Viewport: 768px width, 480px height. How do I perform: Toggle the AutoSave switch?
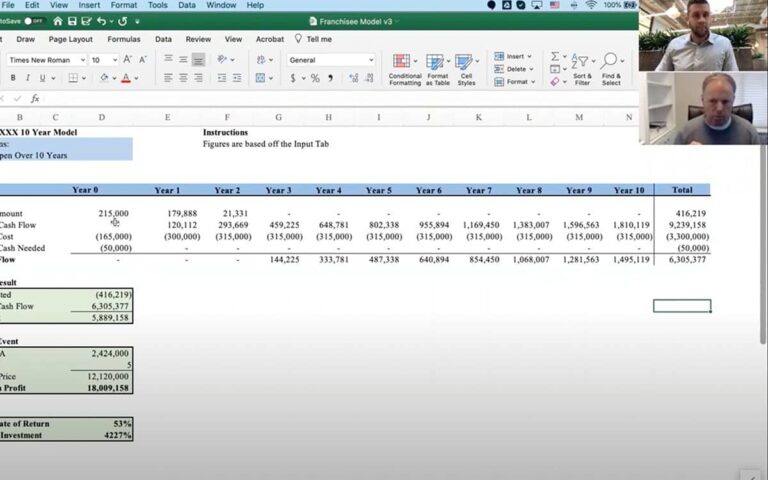33,21
